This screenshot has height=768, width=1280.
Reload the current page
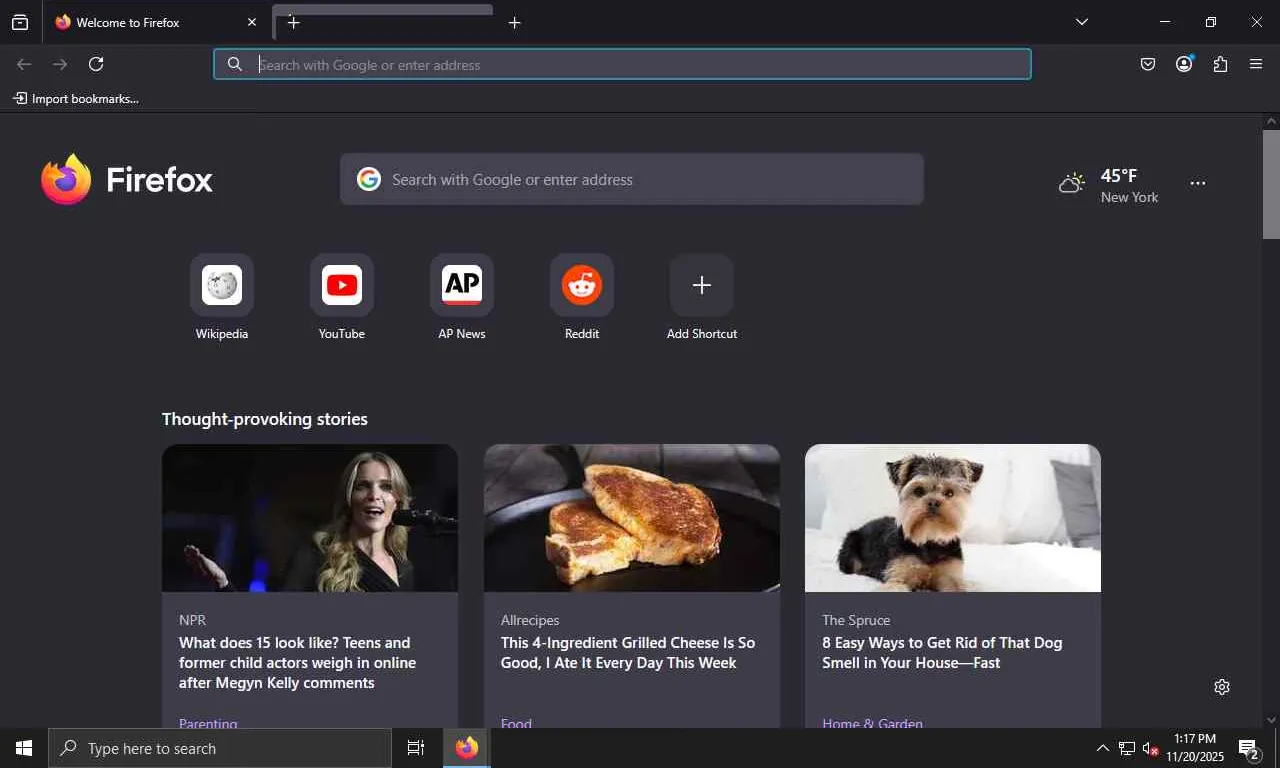(x=96, y=64)
